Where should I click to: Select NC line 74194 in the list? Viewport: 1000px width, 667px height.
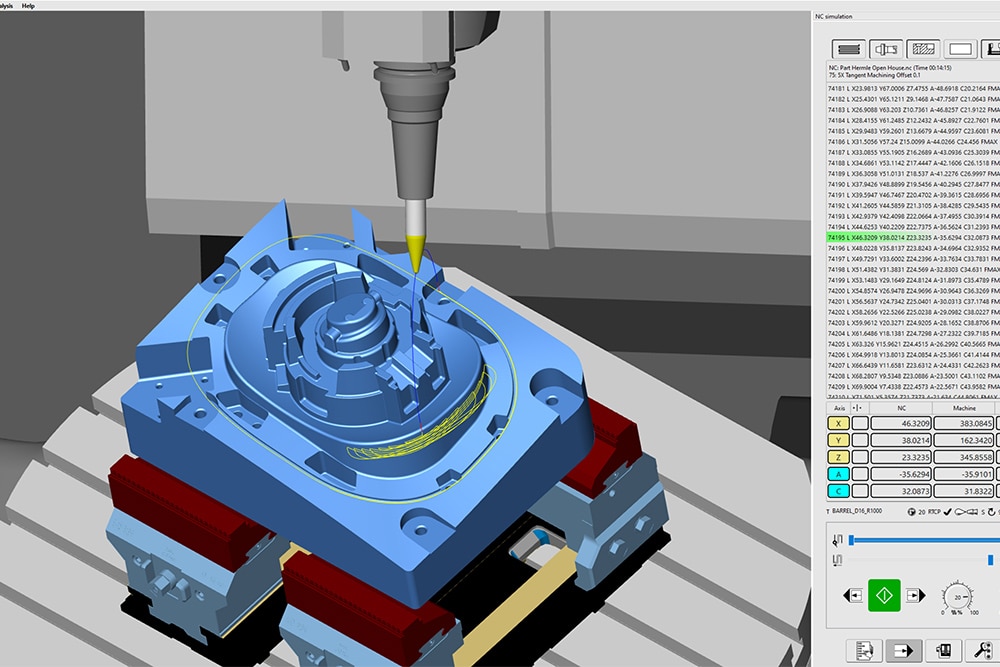913,227
